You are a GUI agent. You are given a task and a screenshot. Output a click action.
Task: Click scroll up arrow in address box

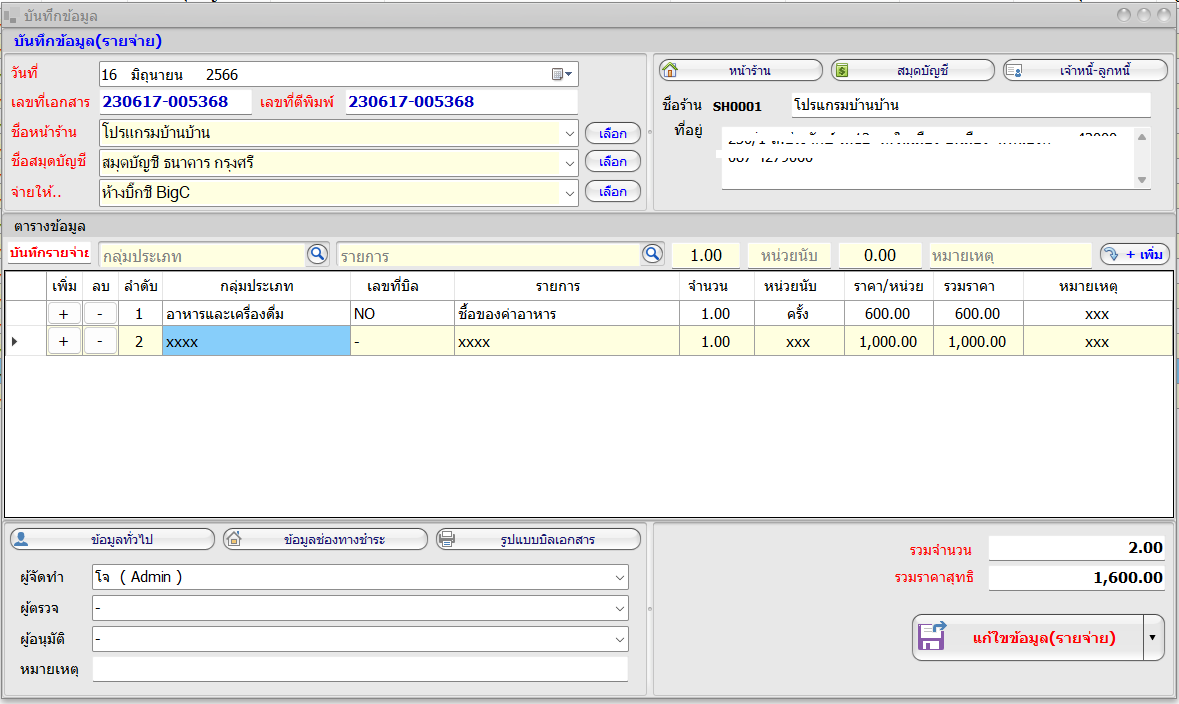click(x=1142, y=137)
